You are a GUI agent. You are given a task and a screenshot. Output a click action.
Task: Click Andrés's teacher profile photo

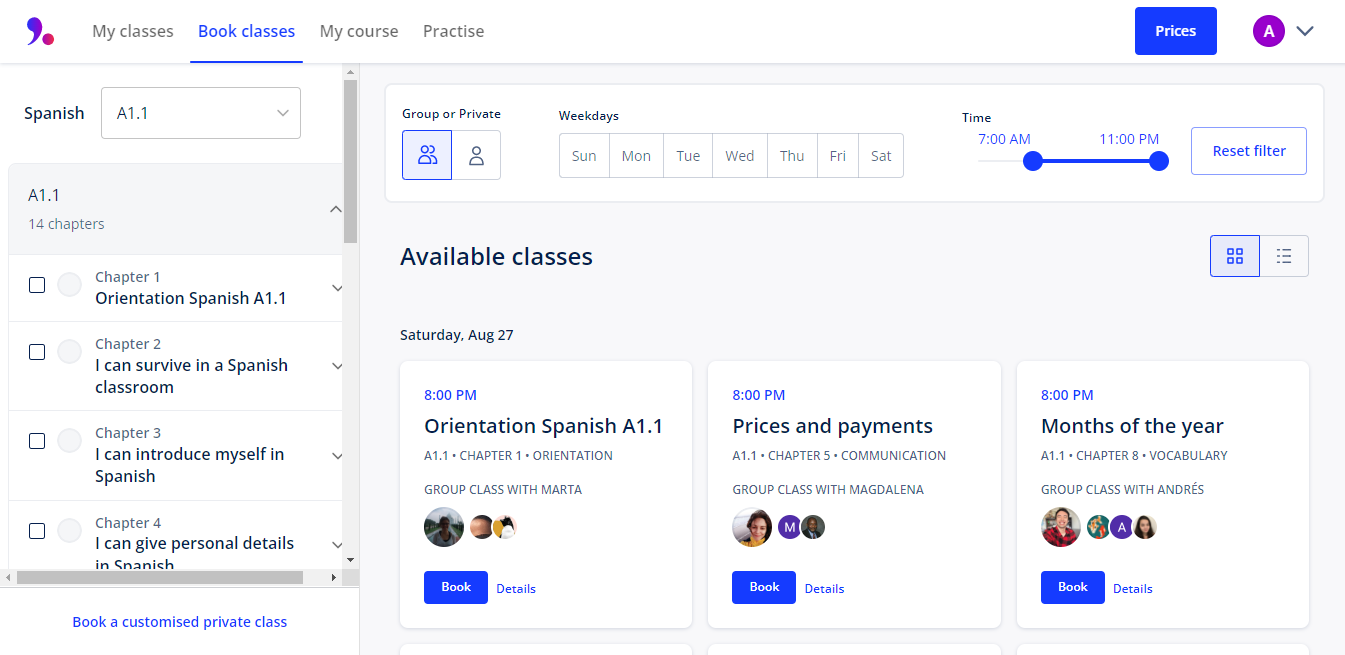tap(1061, 527)
